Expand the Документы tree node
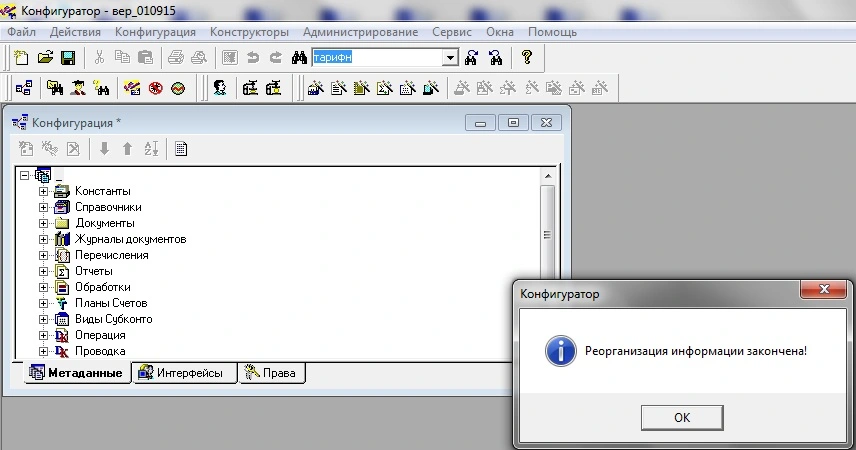The height and width of the screenshot is (450, 856). (43, 223)
